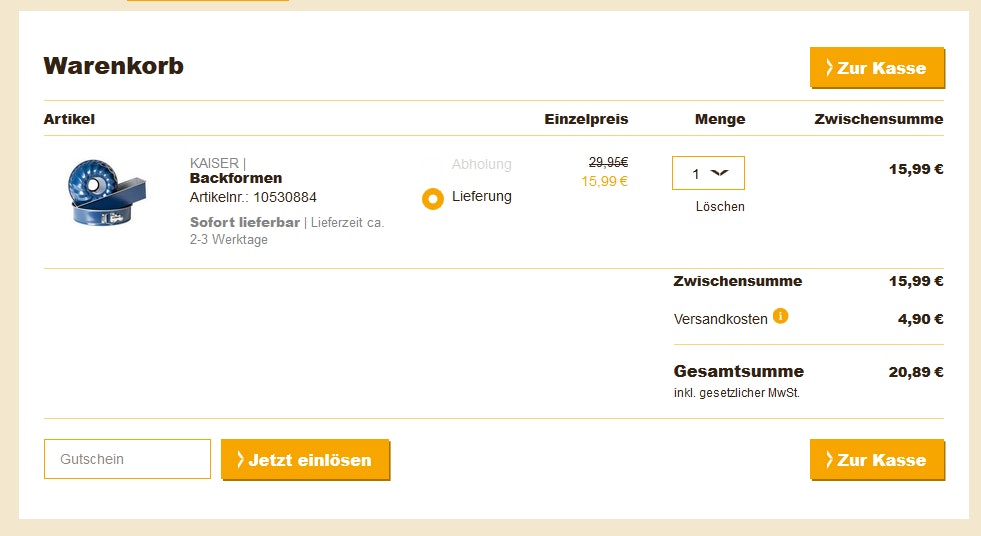Select the Lieferung radio button

[x=432, y=199]
